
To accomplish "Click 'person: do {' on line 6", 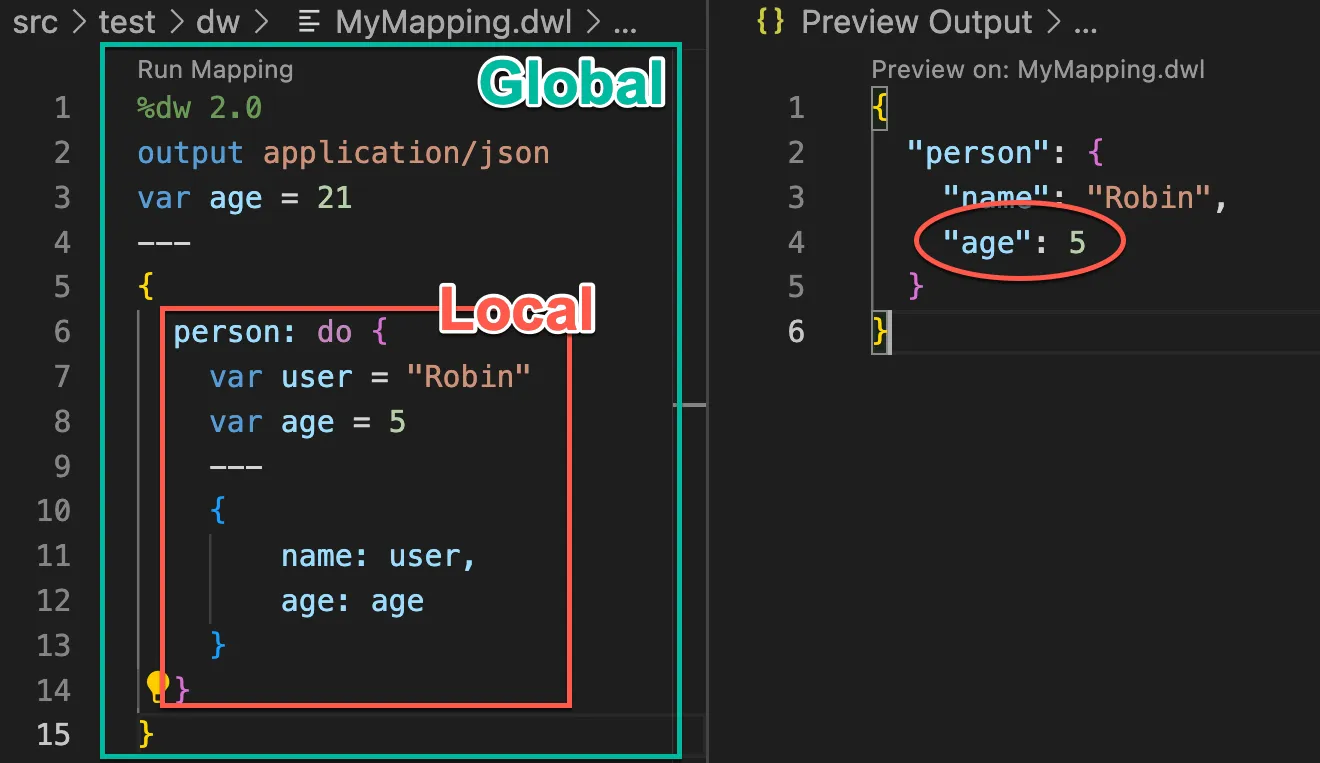I will tap(280, 332).
